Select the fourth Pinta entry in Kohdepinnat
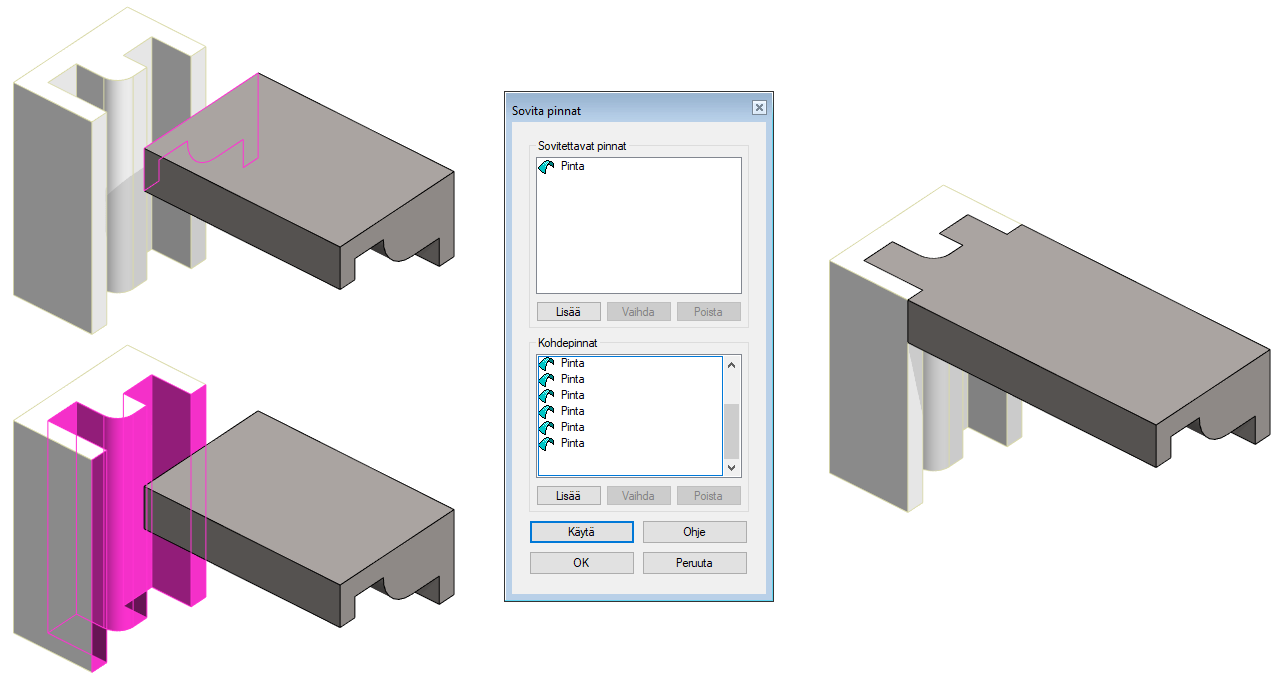 click(x=573, y=411)
